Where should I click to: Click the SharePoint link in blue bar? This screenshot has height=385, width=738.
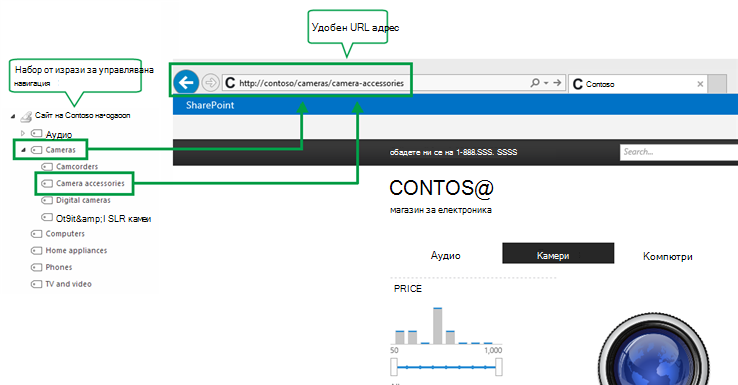click(210, 105)
